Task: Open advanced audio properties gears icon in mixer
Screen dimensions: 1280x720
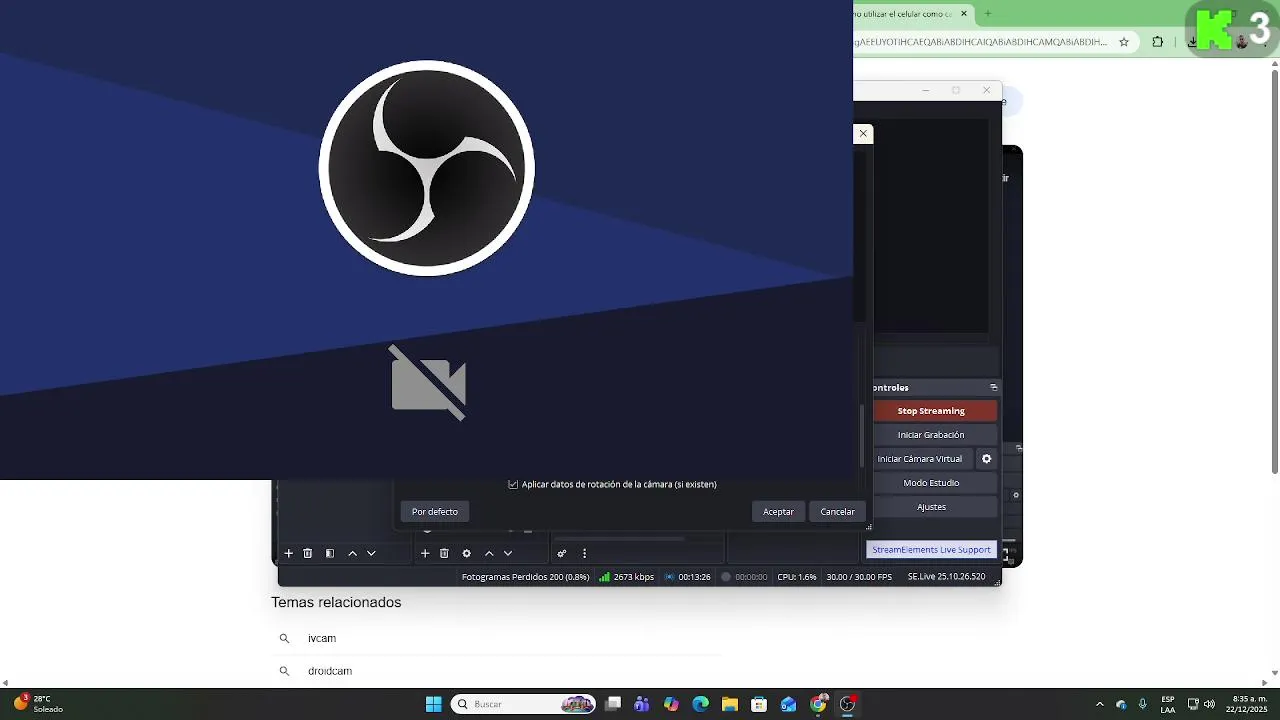Action: tap(562, 553)
